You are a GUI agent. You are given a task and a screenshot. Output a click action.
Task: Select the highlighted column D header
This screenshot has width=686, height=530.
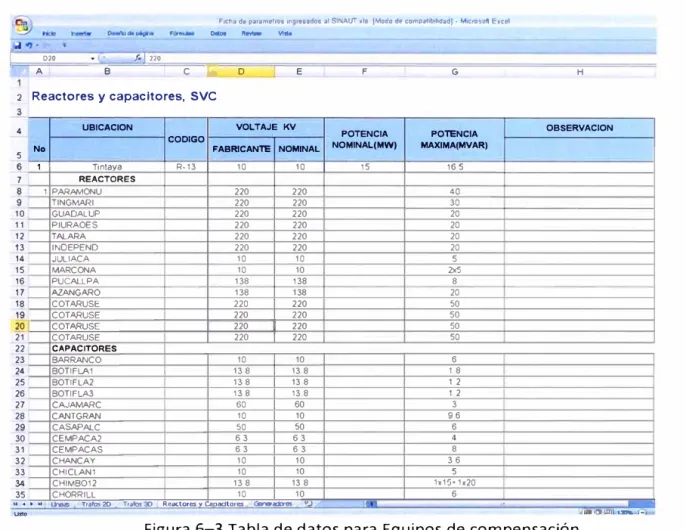click(x=241, y=71)
